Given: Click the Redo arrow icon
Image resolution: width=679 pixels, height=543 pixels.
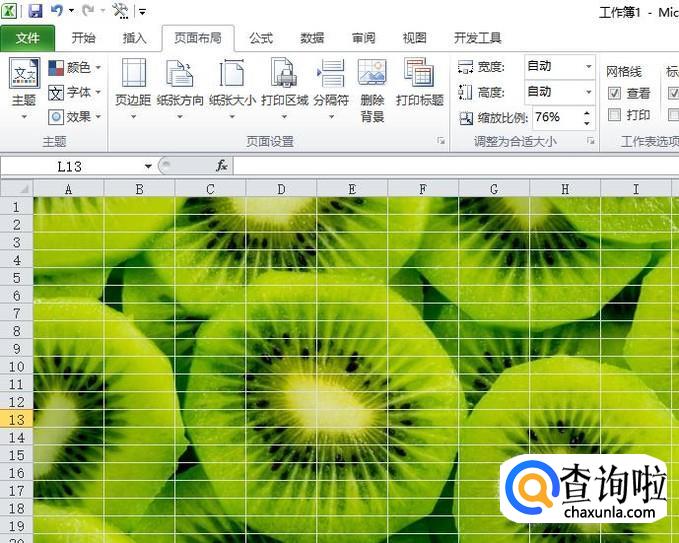Looking at the screenshot, I should [x=88, y=10].
